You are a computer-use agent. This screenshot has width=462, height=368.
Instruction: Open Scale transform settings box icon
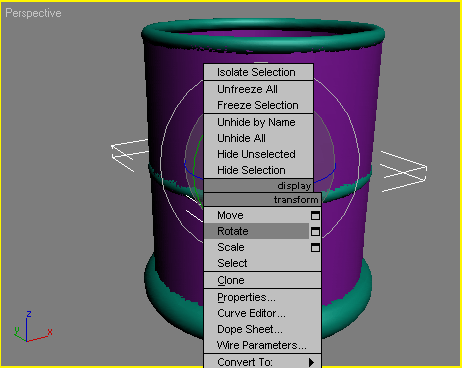[x=315, y=247]
